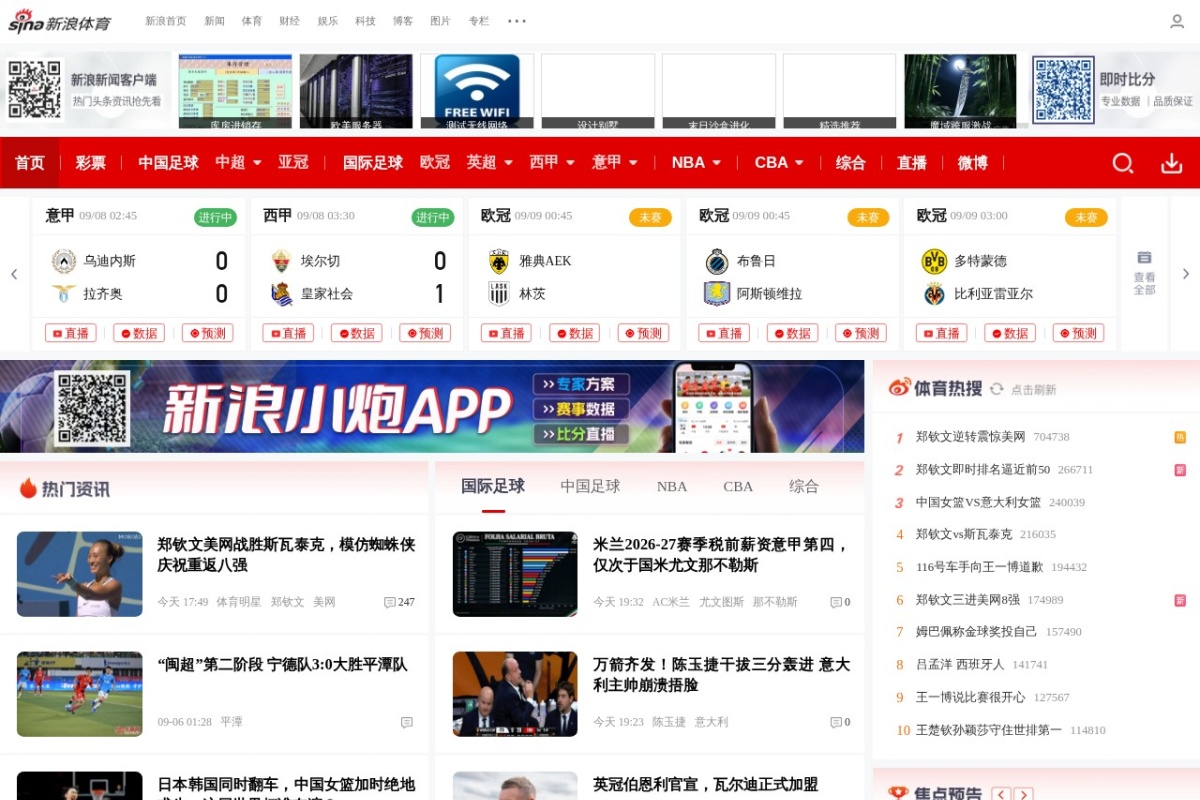The width and height of the screenshot is (1200, 800).
Task: Click the 皇家社会 team crest
Action: (x=282, y=294)
